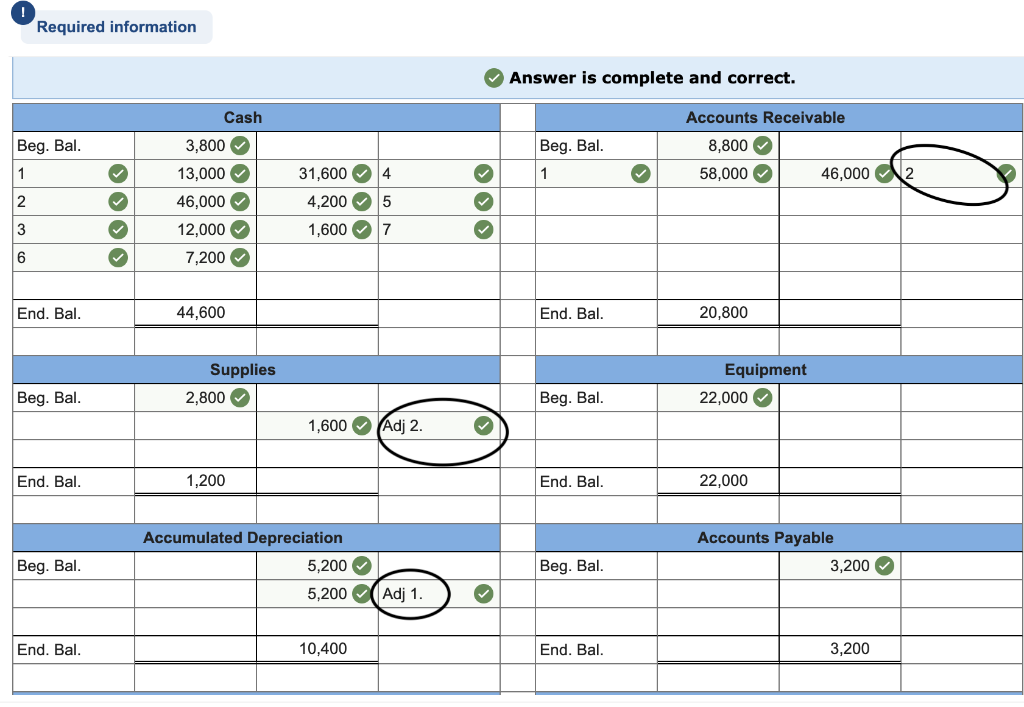Click the Accounts Payable ending balance 3,200
Viewport: 1024px width, 707px height.
pos(840,649)
